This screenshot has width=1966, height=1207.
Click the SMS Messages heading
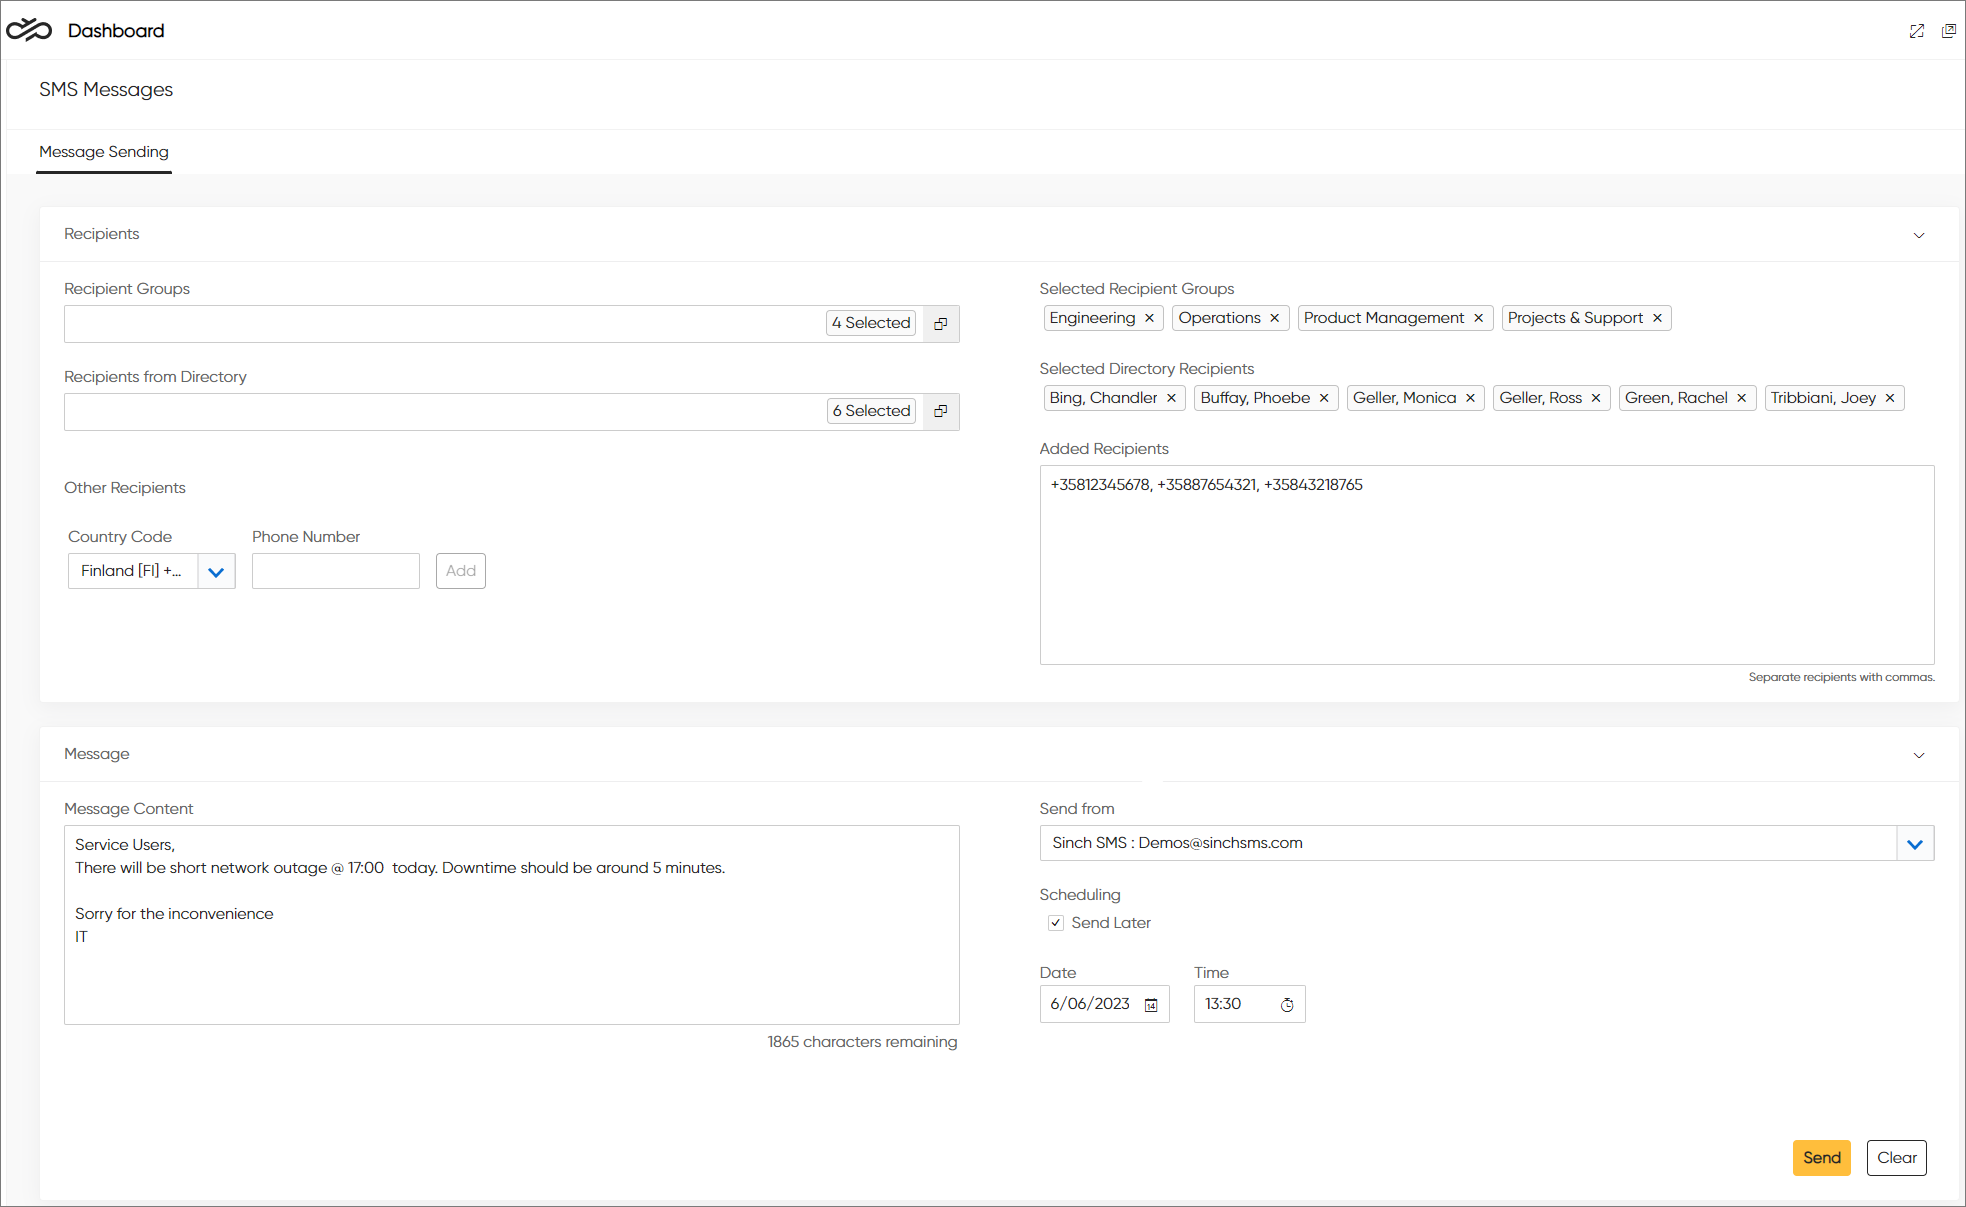(x=106, y=90)
